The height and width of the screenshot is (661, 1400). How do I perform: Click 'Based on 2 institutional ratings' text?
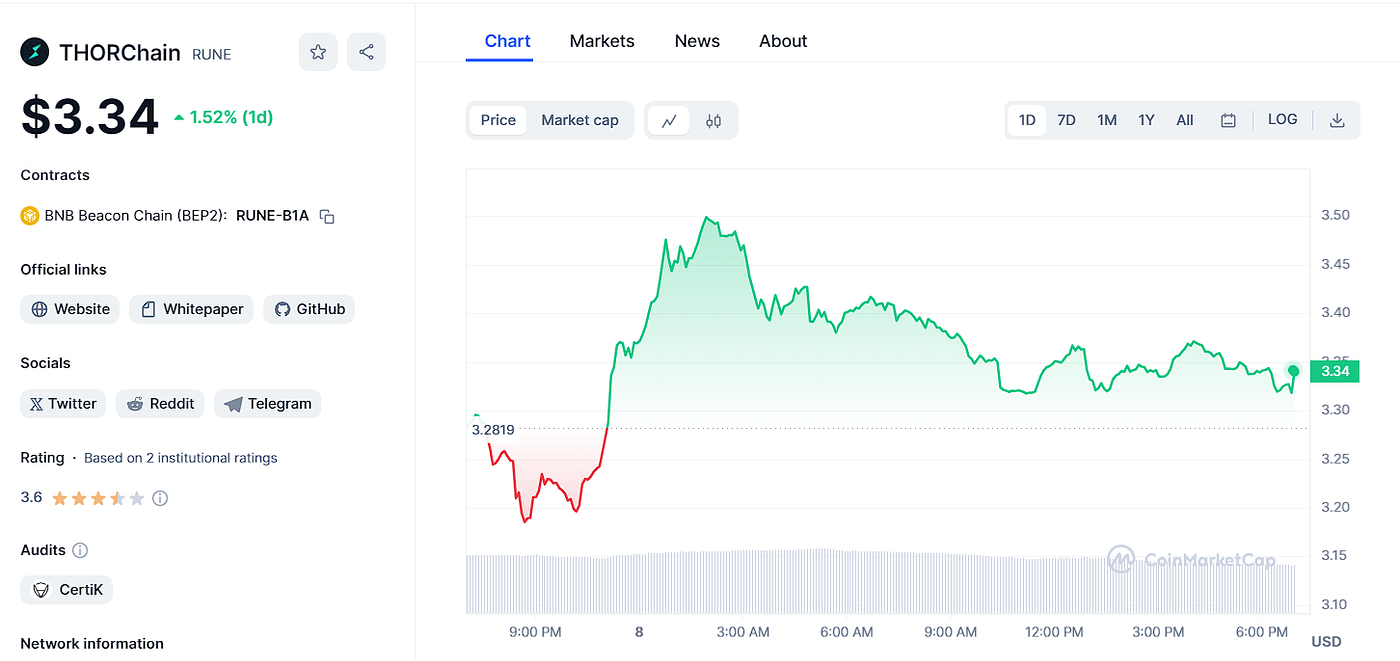point(181,458)
